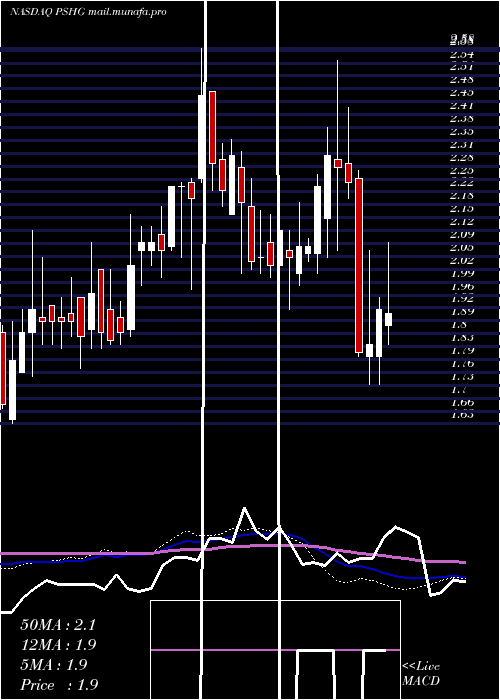
Task: Select the 2.25 price axis label
Action: tap(462, 171)
